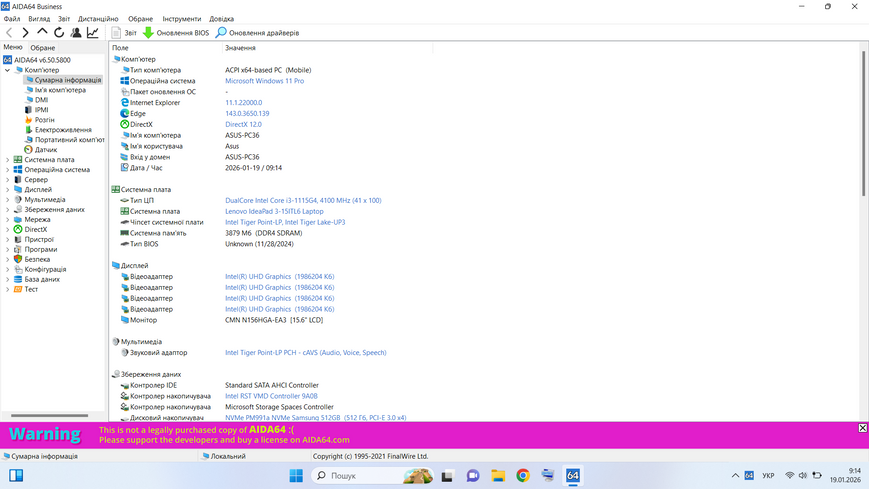869x489 pixels.
Task: Click the Поле column header
Action: (x=165, y=48)
